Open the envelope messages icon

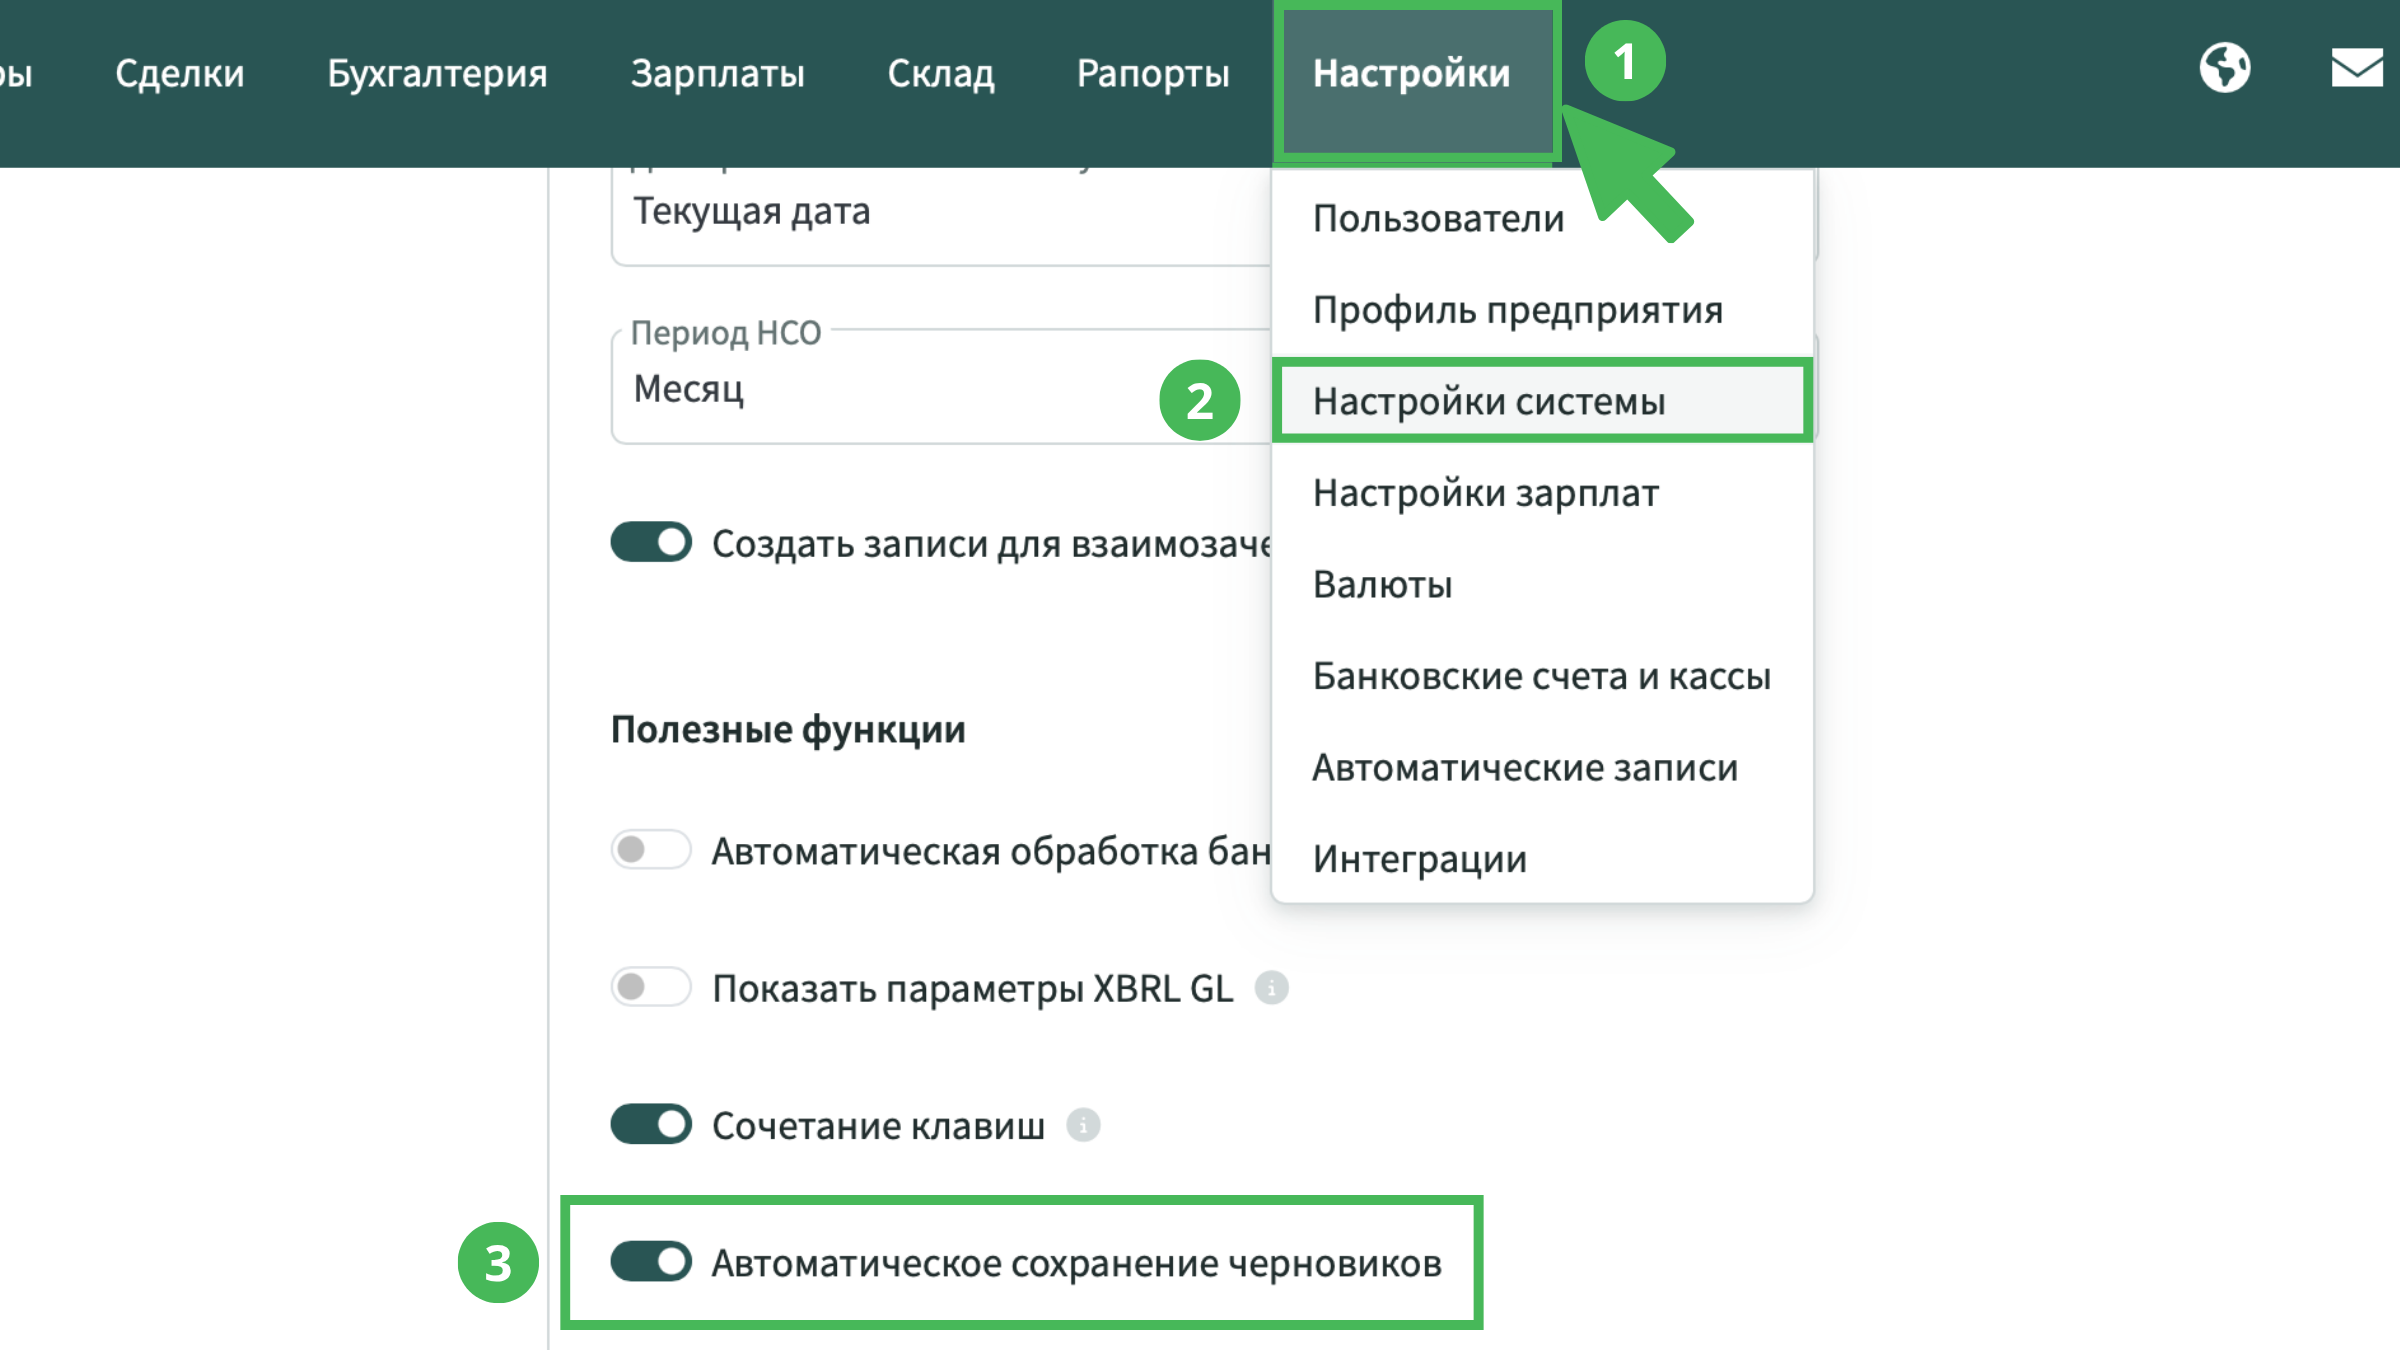(x=2356, y=68)
